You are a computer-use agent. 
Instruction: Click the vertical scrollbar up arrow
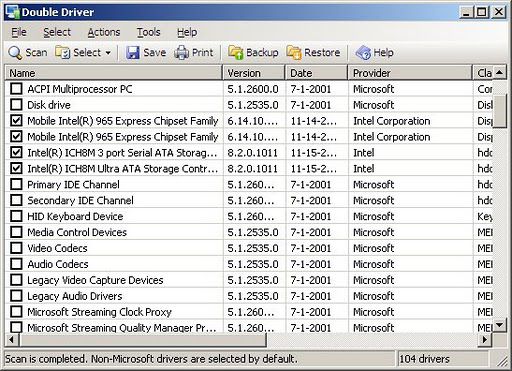click(499, 72)
